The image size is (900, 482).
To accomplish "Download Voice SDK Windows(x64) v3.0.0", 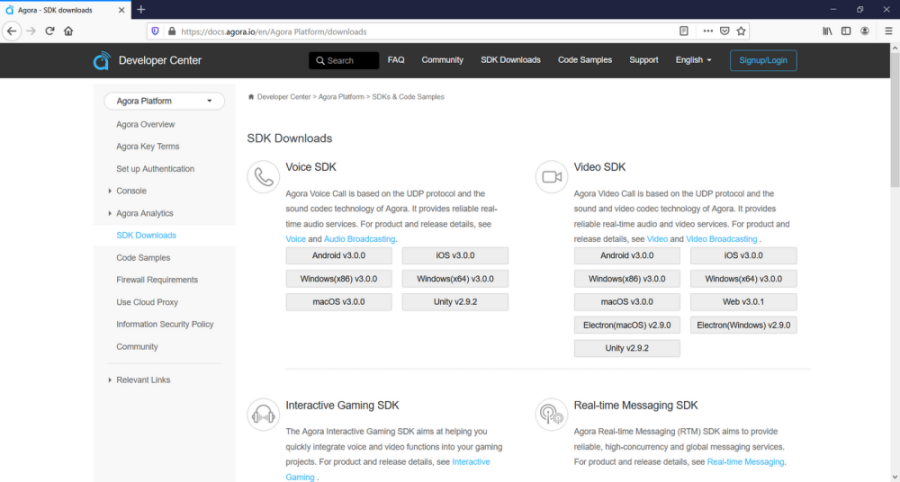I will tap(455, 279).
